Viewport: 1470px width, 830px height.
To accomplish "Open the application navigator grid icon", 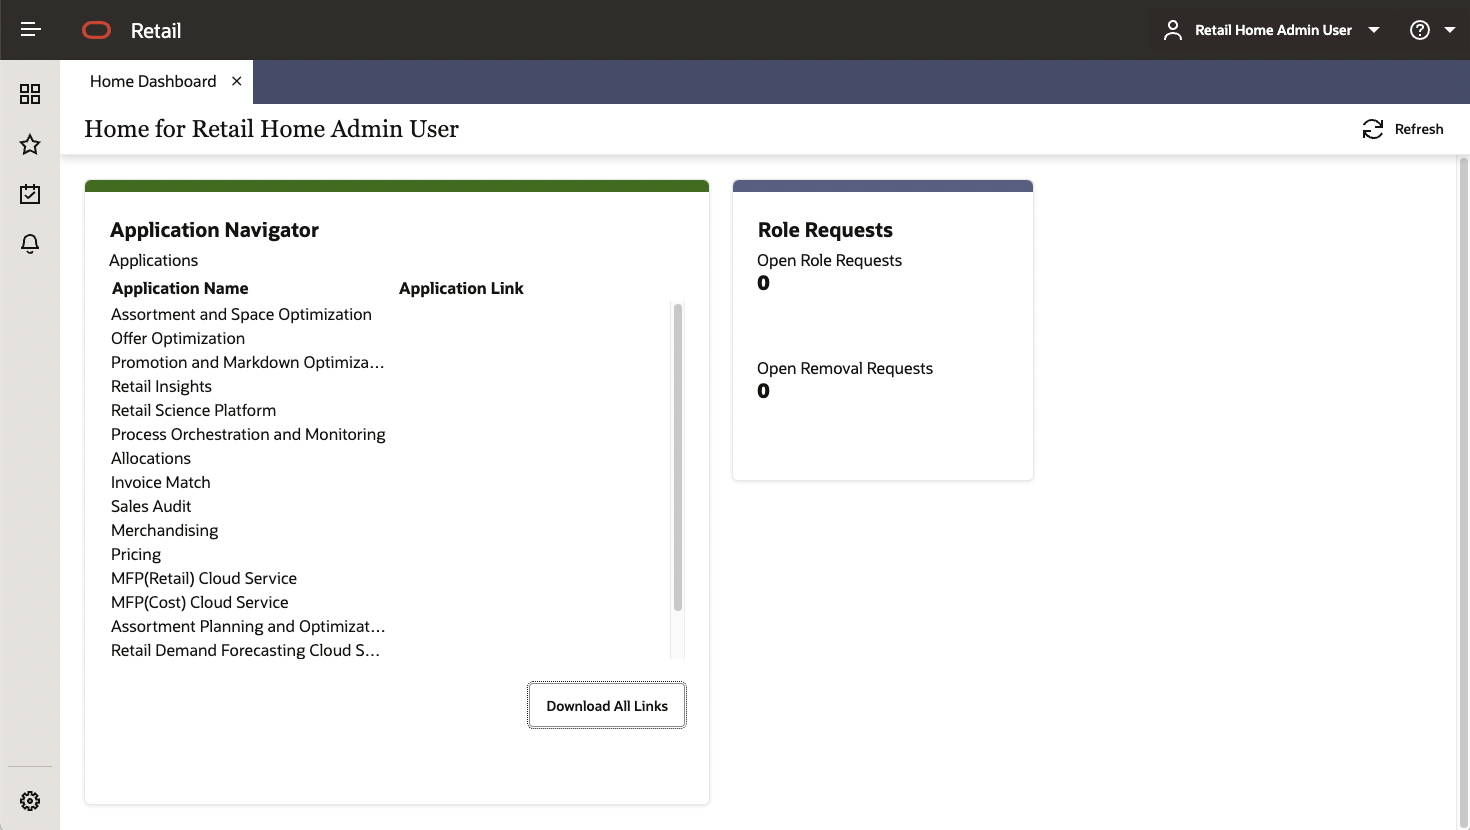I will [30, 94].
